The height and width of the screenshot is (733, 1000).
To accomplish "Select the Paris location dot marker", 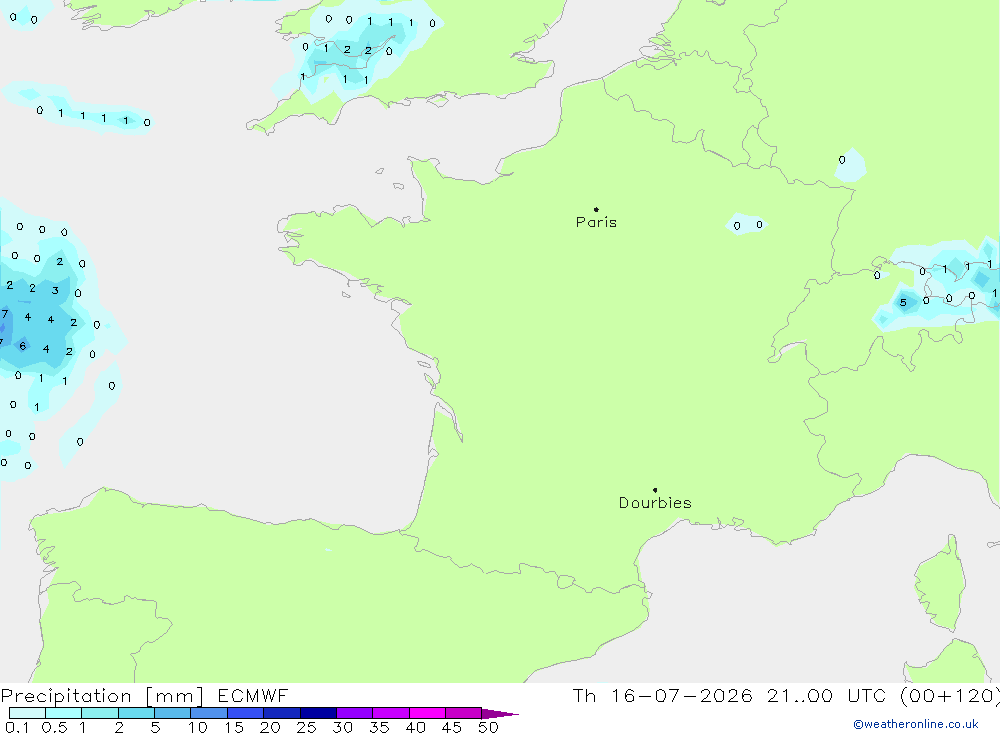I will (596, 209).
